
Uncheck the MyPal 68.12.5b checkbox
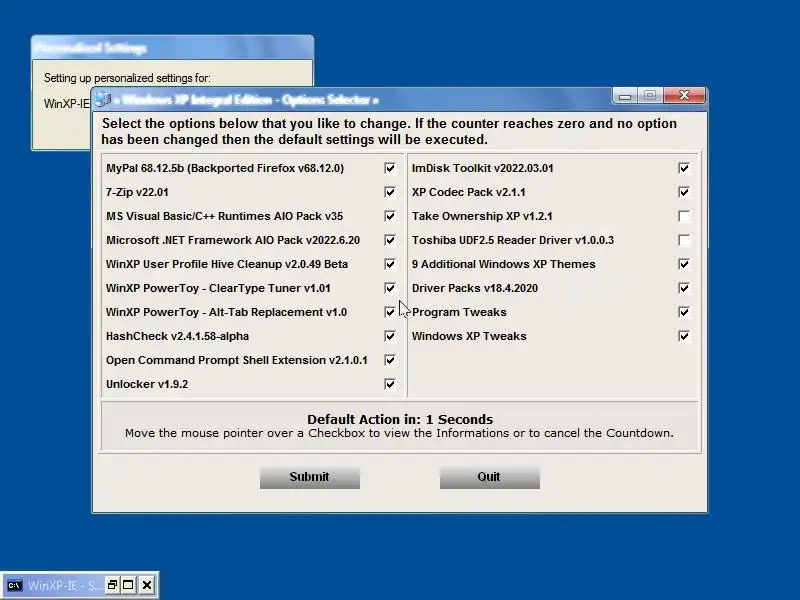click(x=390, y=168)
